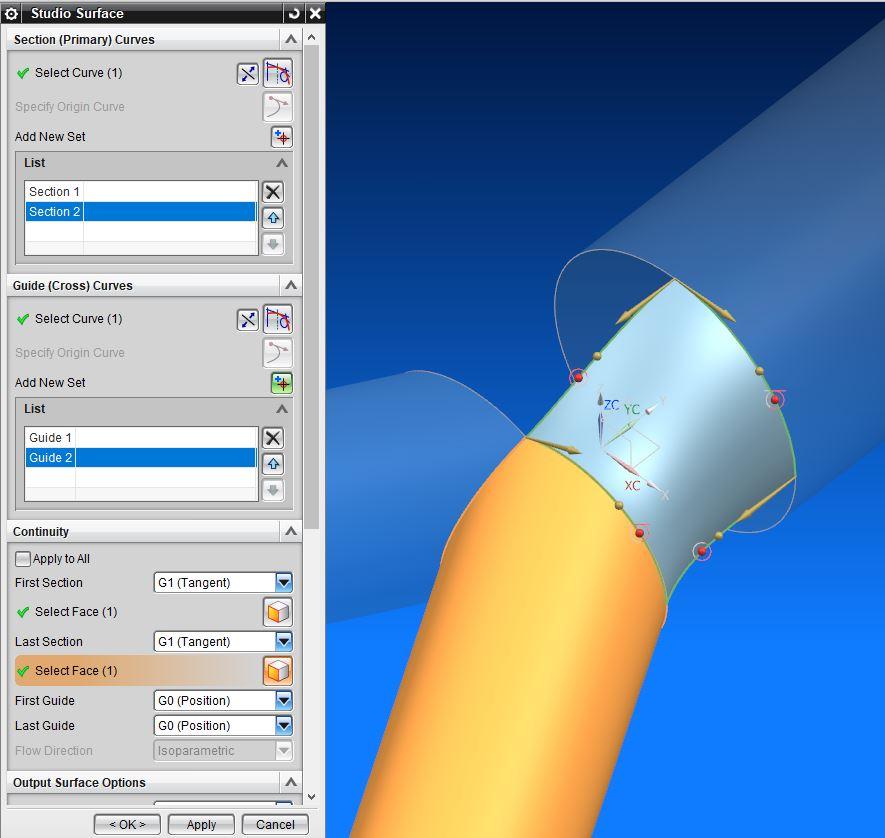Collapse the Guide (Cross) Curves group
885x838 pixels.
tap(292, 285)
